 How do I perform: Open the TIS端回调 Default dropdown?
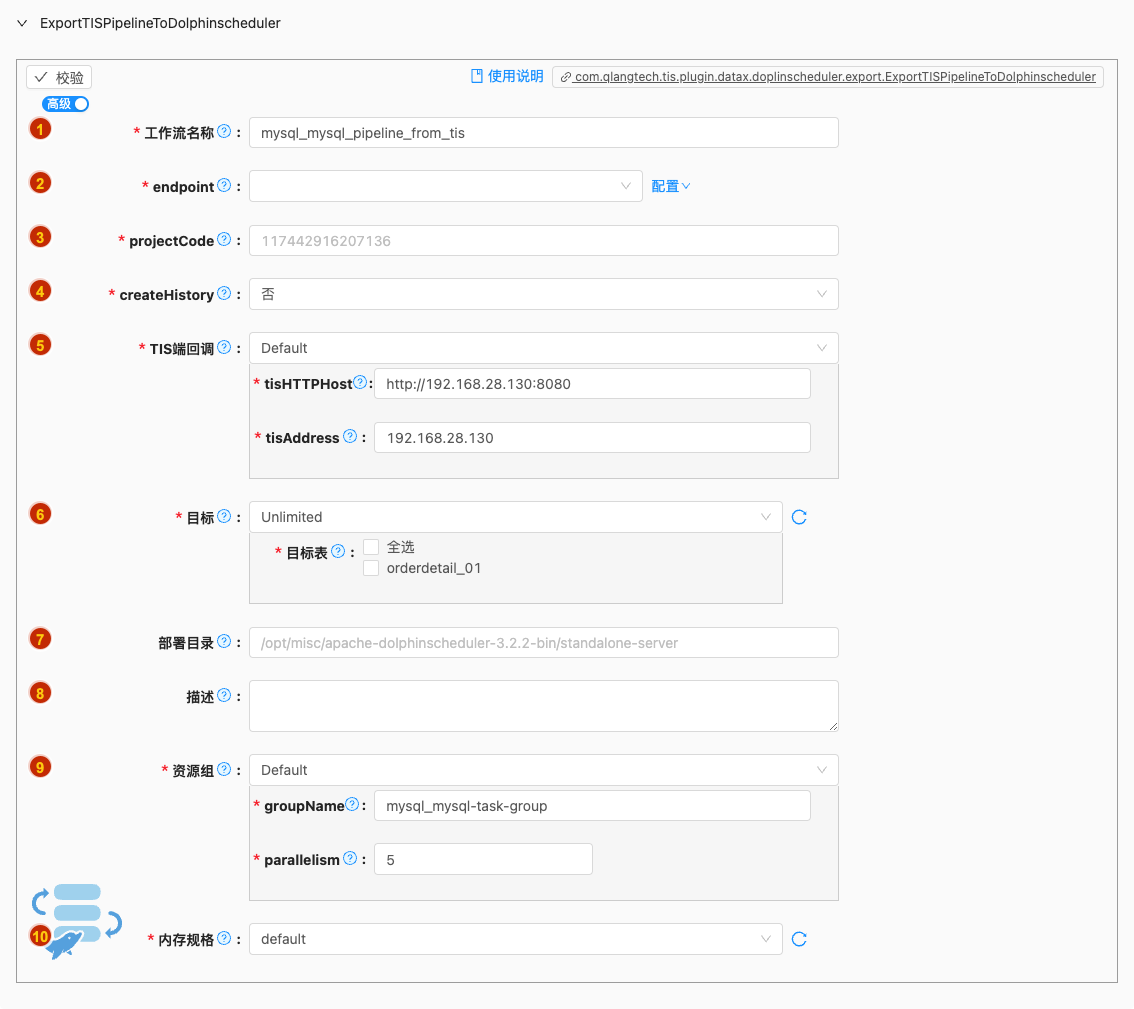[543, 348]
